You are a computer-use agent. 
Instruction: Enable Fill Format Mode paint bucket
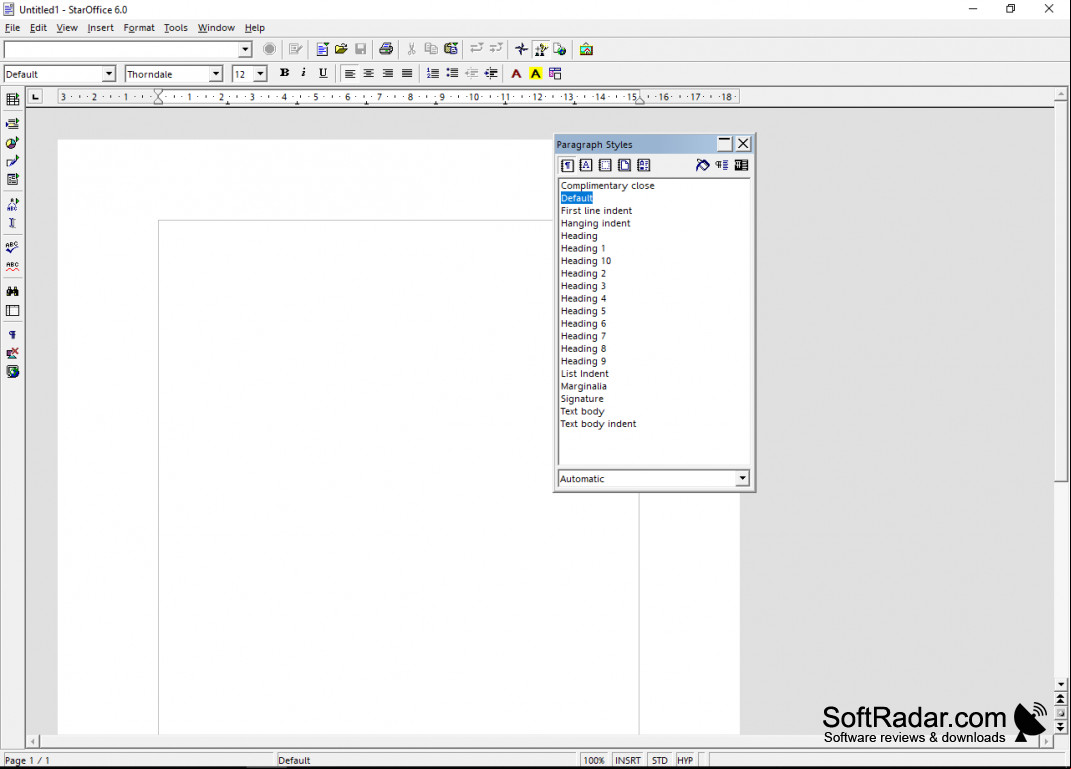pyautogui.click(x=702, y=165)
